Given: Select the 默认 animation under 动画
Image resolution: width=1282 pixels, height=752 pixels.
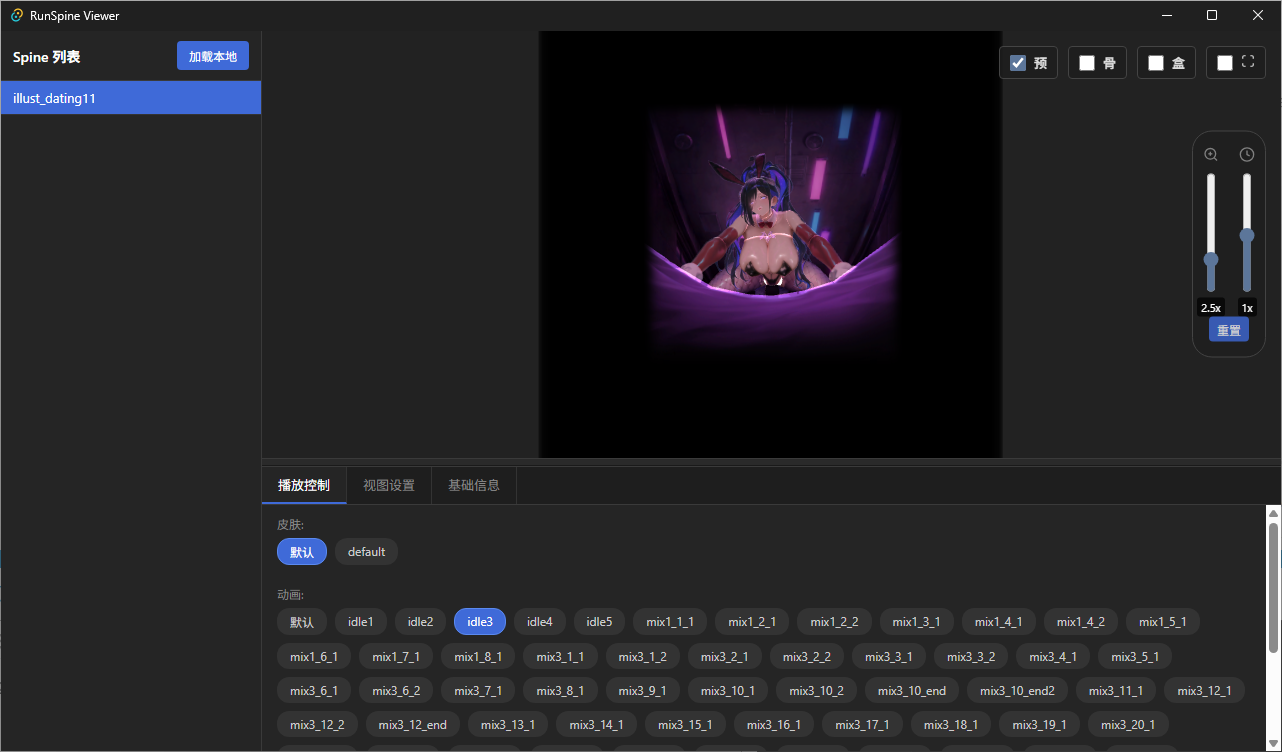Looking at the screenshot, I should [302, 622].
